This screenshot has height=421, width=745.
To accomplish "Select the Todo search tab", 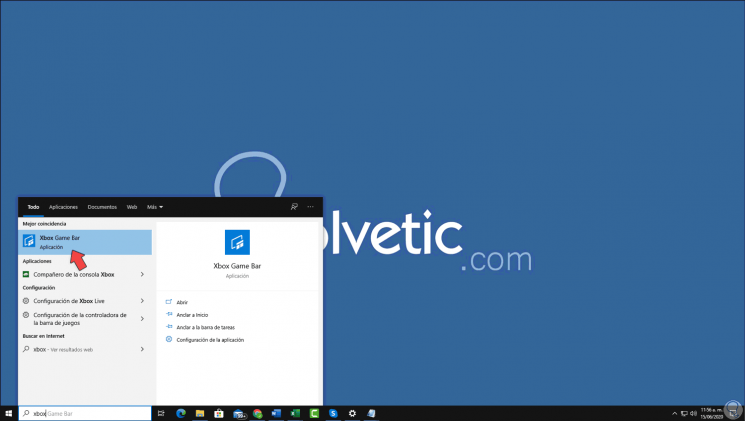I will coord(33,207).
